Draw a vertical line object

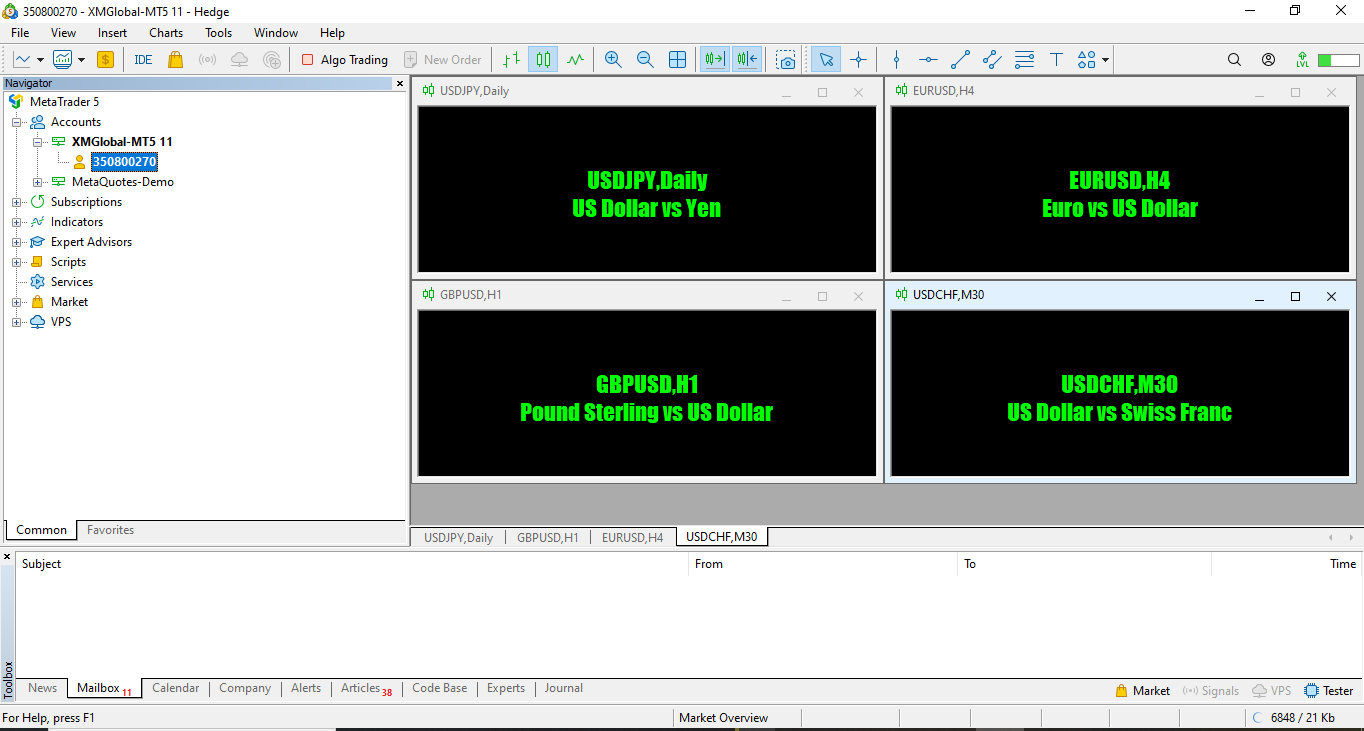click(896, 60)
